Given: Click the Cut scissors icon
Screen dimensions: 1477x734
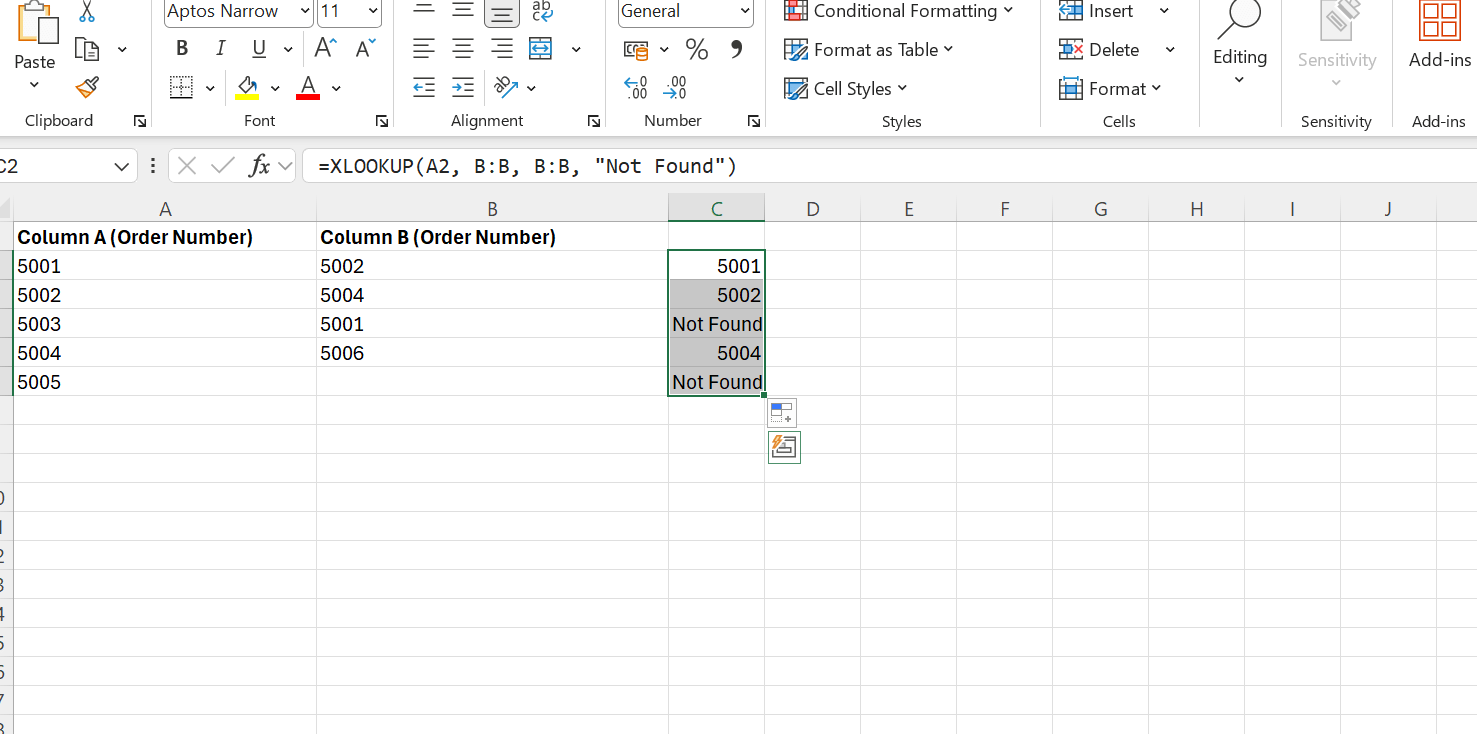Looking at the screenshot, I should click(86, 9).
